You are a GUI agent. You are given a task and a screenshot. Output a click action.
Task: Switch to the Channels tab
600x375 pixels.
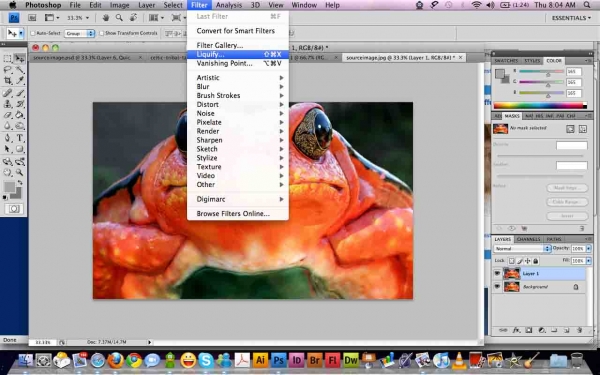528,239
